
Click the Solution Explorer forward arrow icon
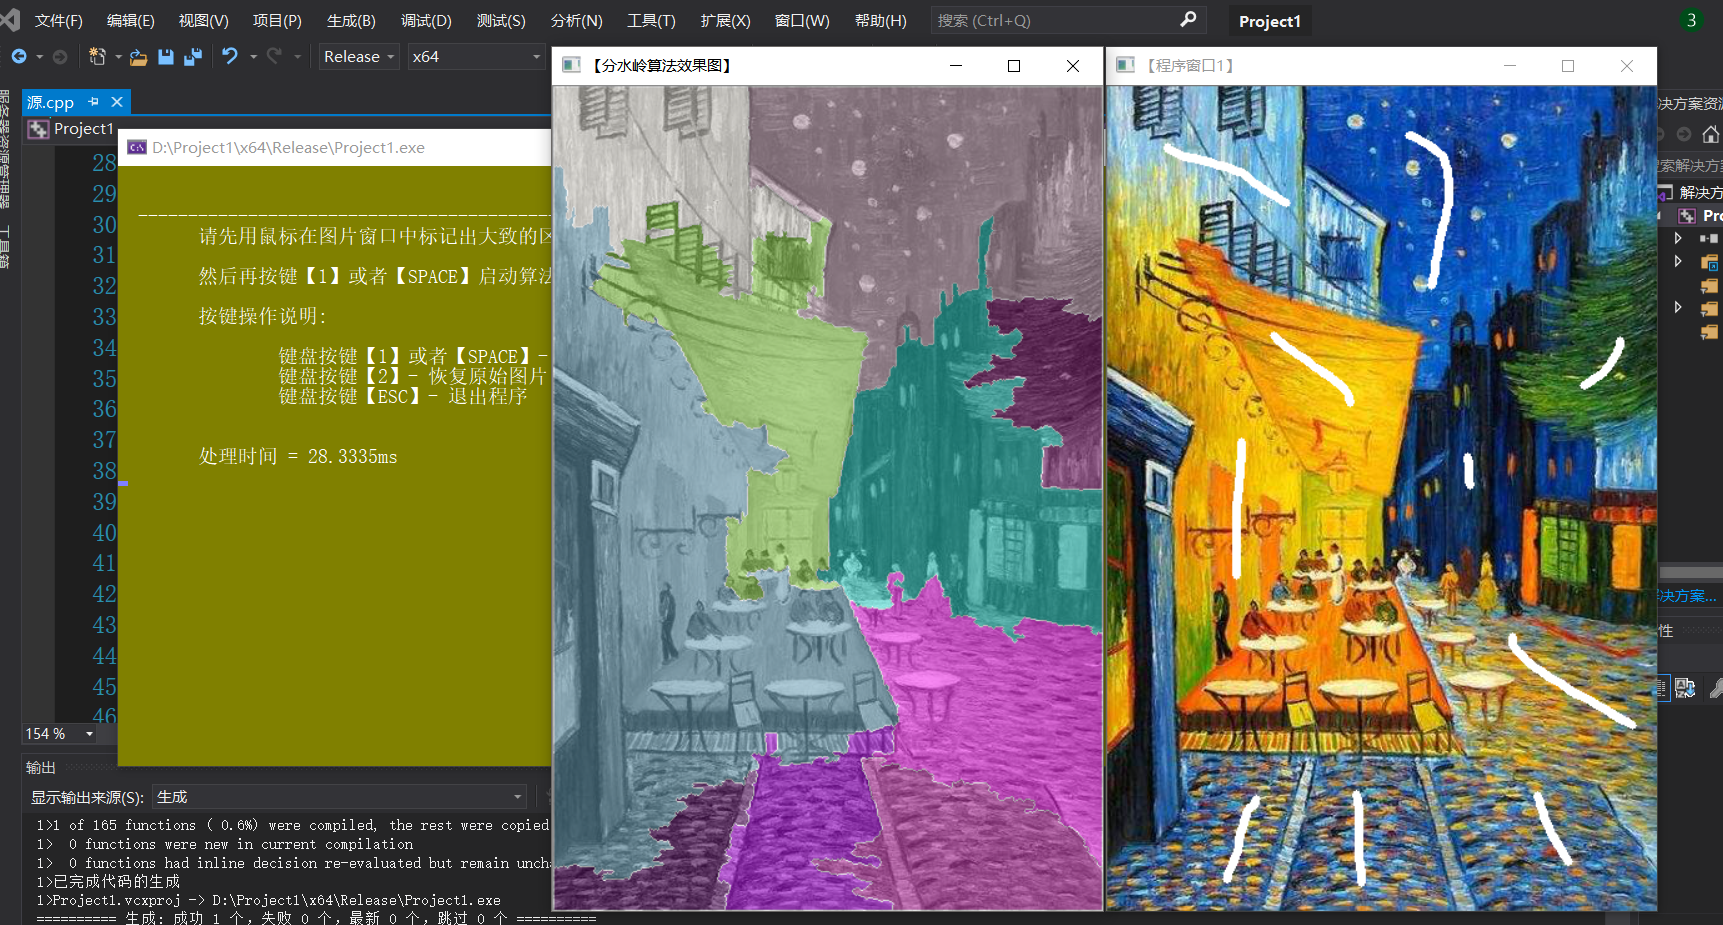pos(1684,134)
